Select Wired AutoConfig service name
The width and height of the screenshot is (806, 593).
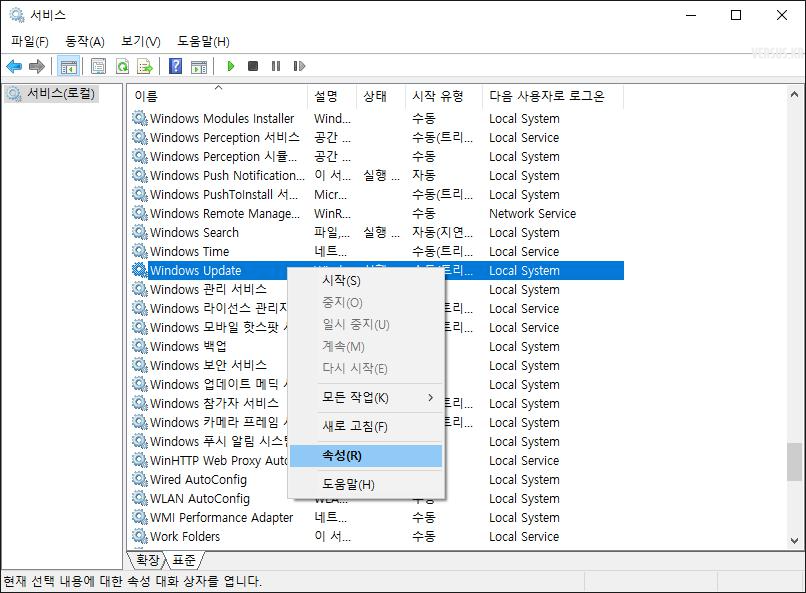click(x=198, y=479)
